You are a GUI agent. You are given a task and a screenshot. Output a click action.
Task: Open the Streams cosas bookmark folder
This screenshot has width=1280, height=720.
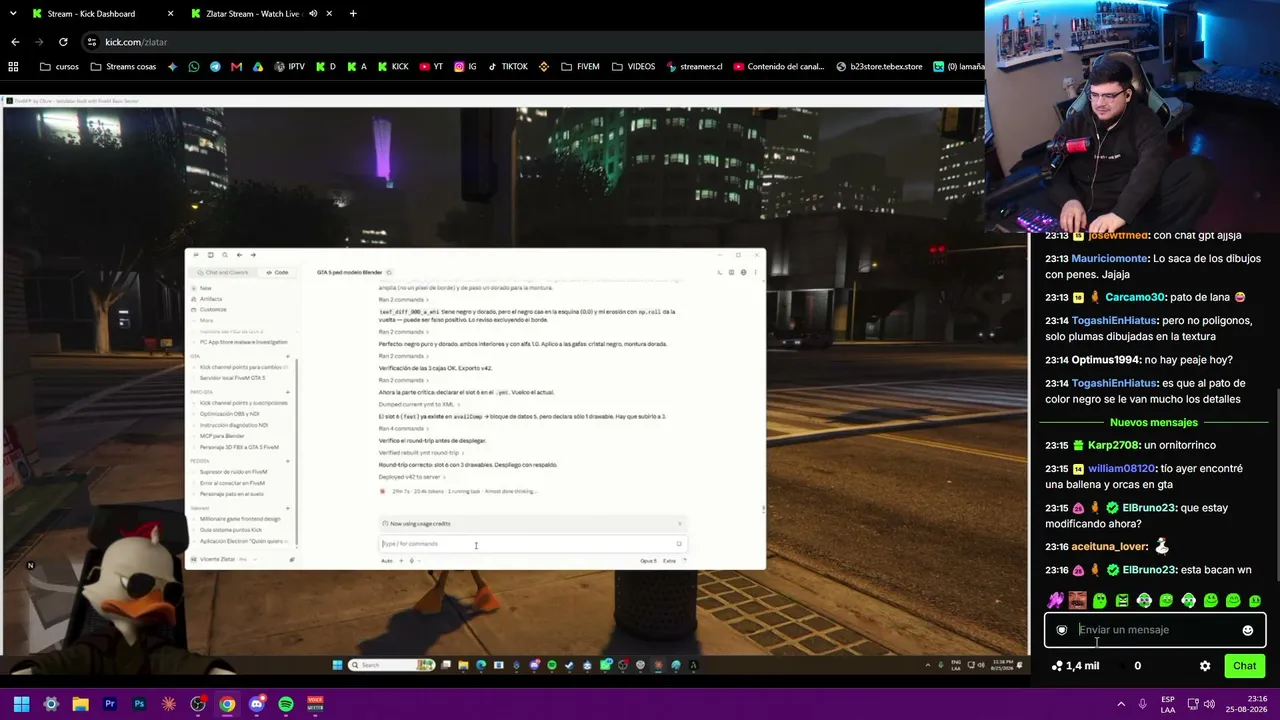point(123,67)
